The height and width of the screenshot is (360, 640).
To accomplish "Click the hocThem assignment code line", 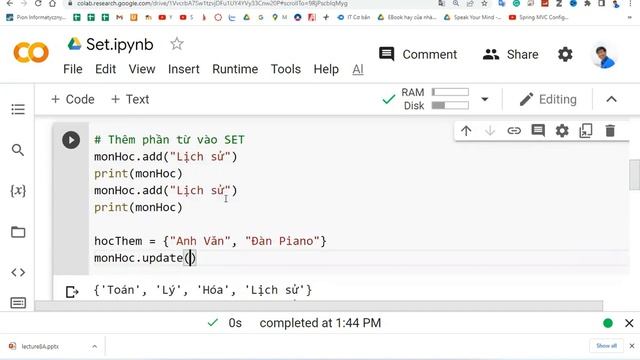I will point(210,241).
